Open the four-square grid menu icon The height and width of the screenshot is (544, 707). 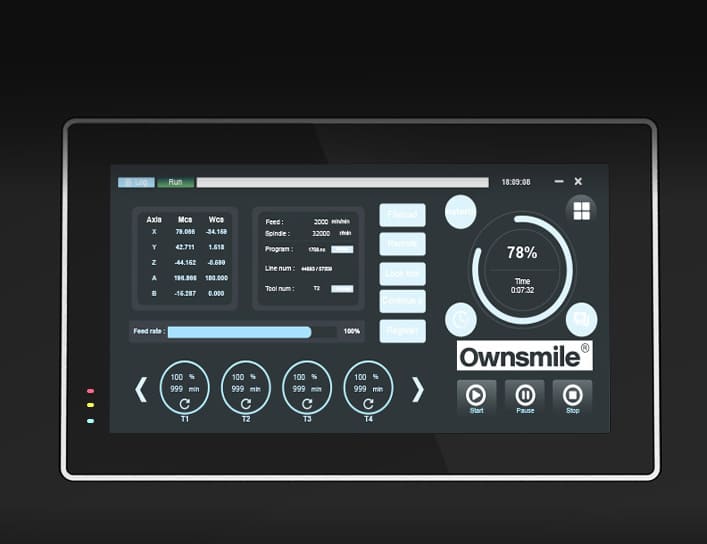pyautogui.click(x=581, y=211)
